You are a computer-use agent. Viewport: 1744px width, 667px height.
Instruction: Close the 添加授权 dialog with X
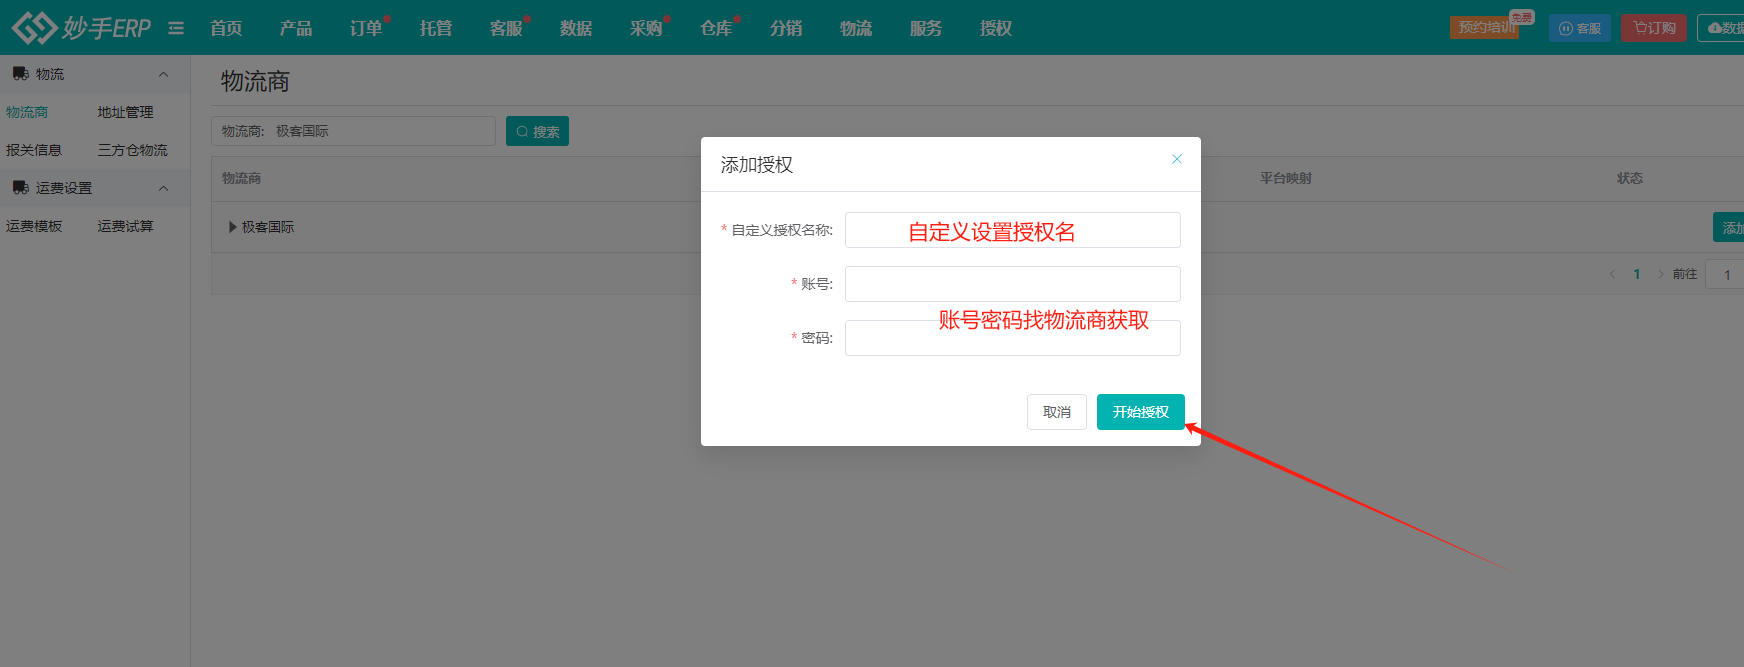point(1177,159)
